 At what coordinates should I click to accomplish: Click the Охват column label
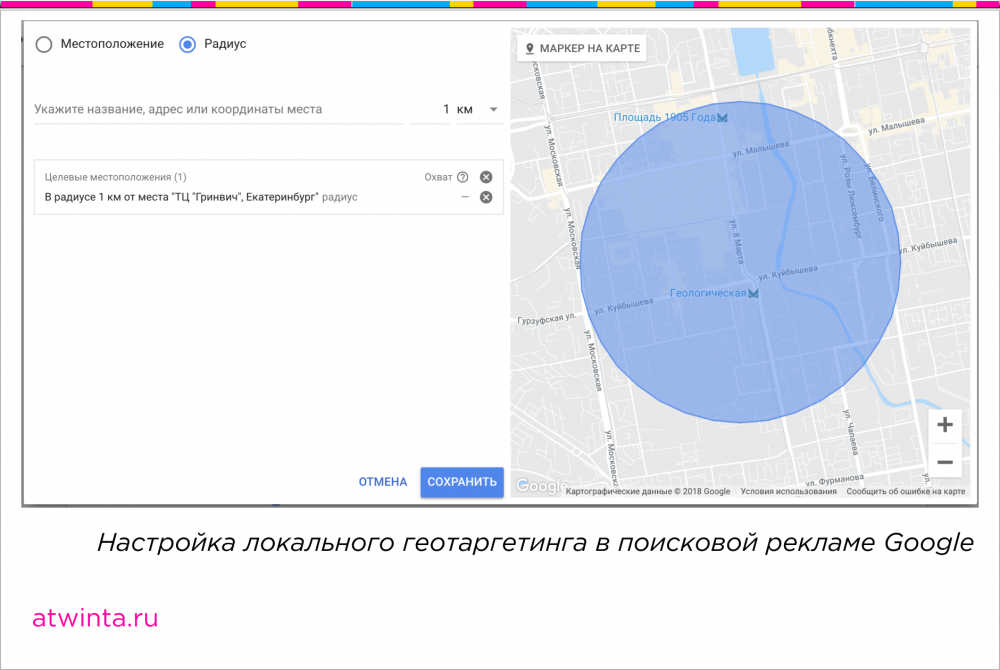click(x=438, y=177)
